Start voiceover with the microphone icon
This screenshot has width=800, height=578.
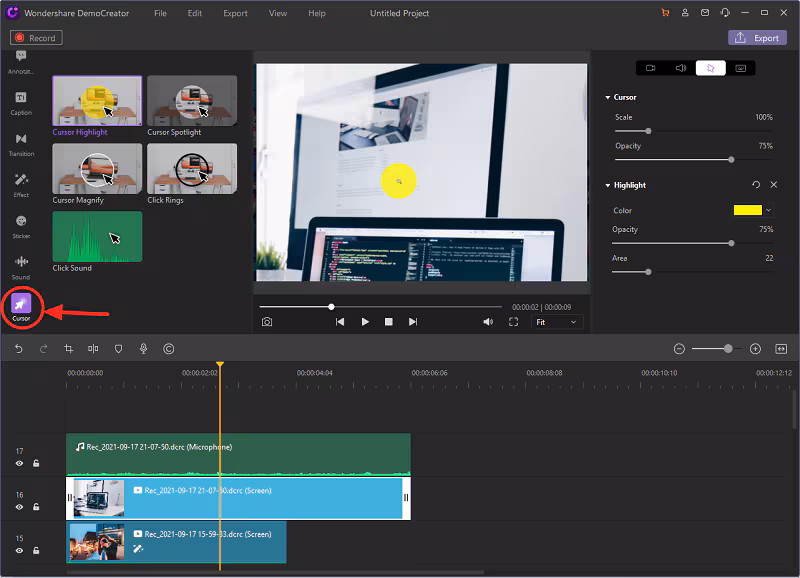point(143,349)
